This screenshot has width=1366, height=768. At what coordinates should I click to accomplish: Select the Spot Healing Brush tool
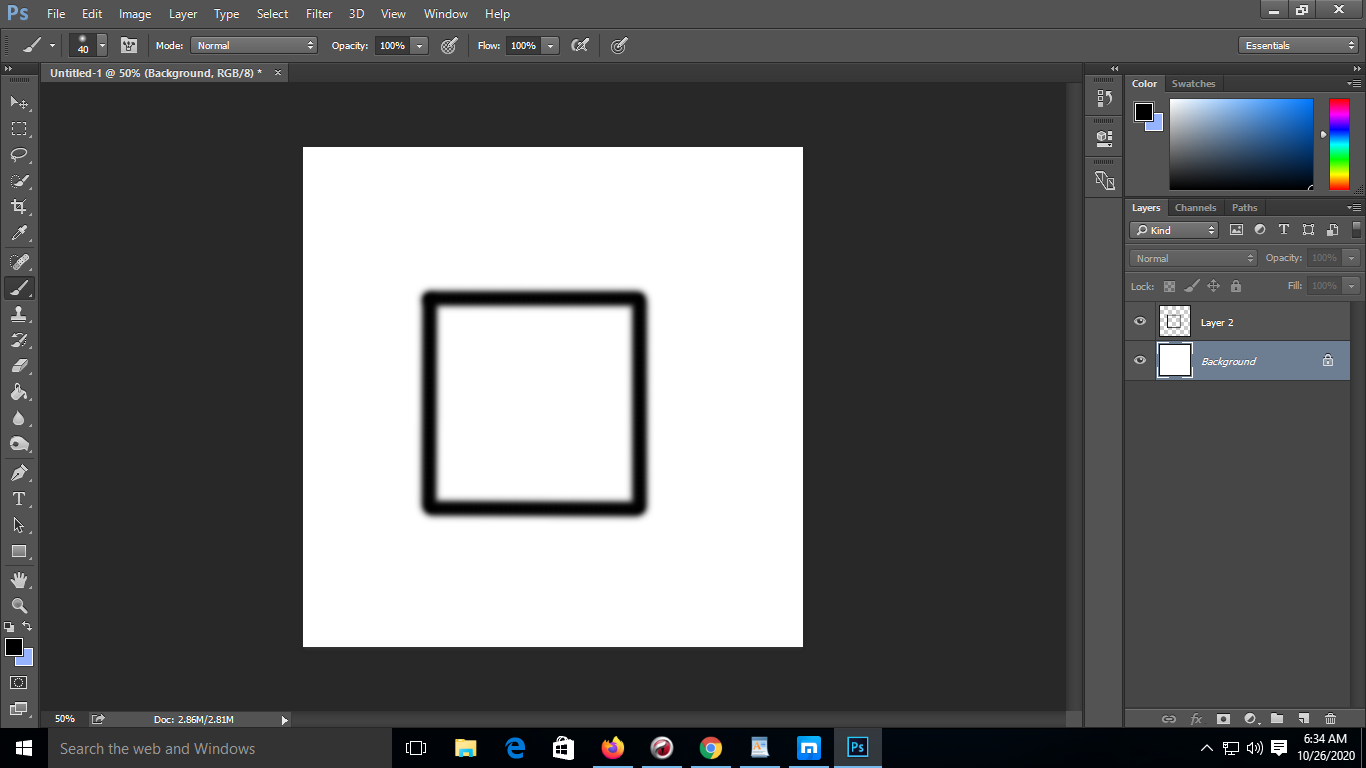click(x=19, y=262)
